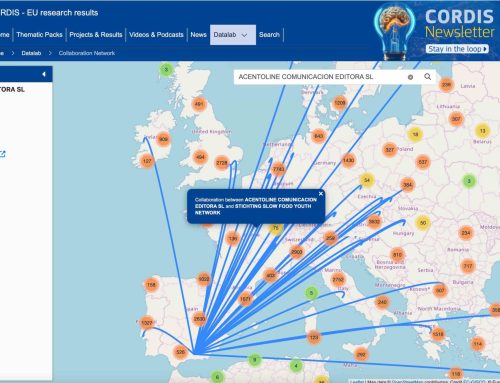500x383 pixels.
Task: Click the 136 cluster in western France
Action: click(233, 239)
